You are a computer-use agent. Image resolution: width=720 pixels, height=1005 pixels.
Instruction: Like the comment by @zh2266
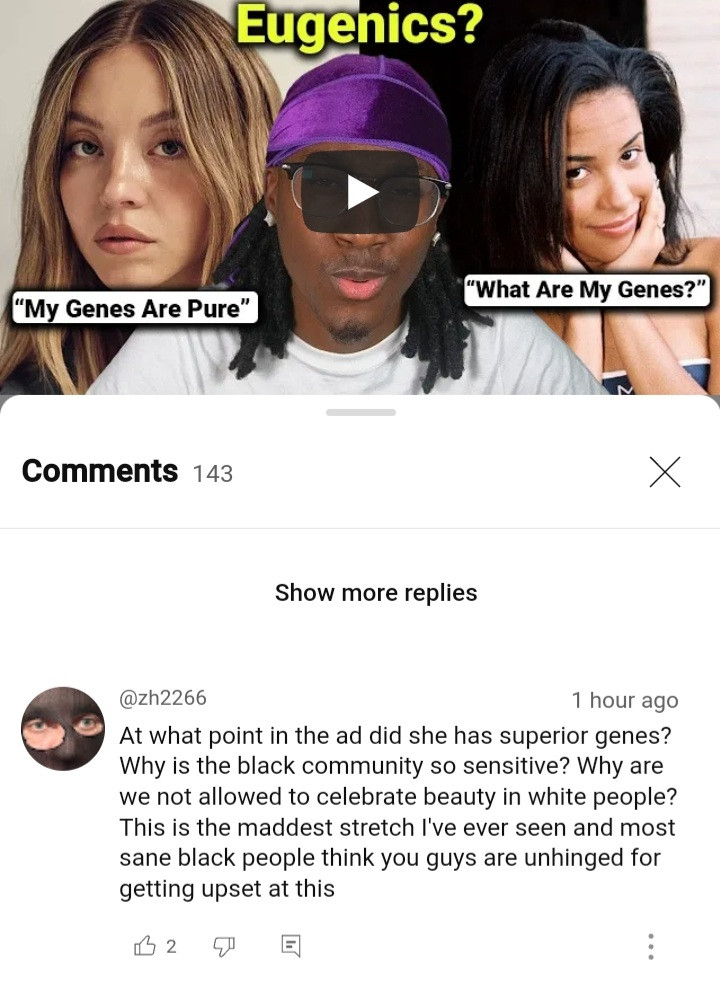(144, 945)
